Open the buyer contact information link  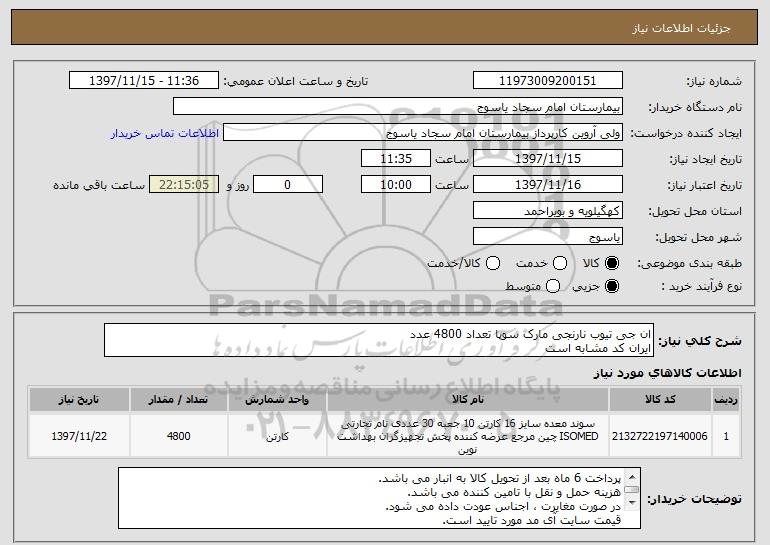[165, 133]
